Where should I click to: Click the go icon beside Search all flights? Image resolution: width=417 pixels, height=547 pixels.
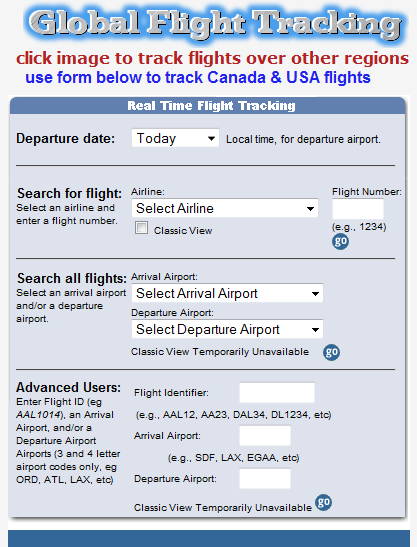click(331, 352)
